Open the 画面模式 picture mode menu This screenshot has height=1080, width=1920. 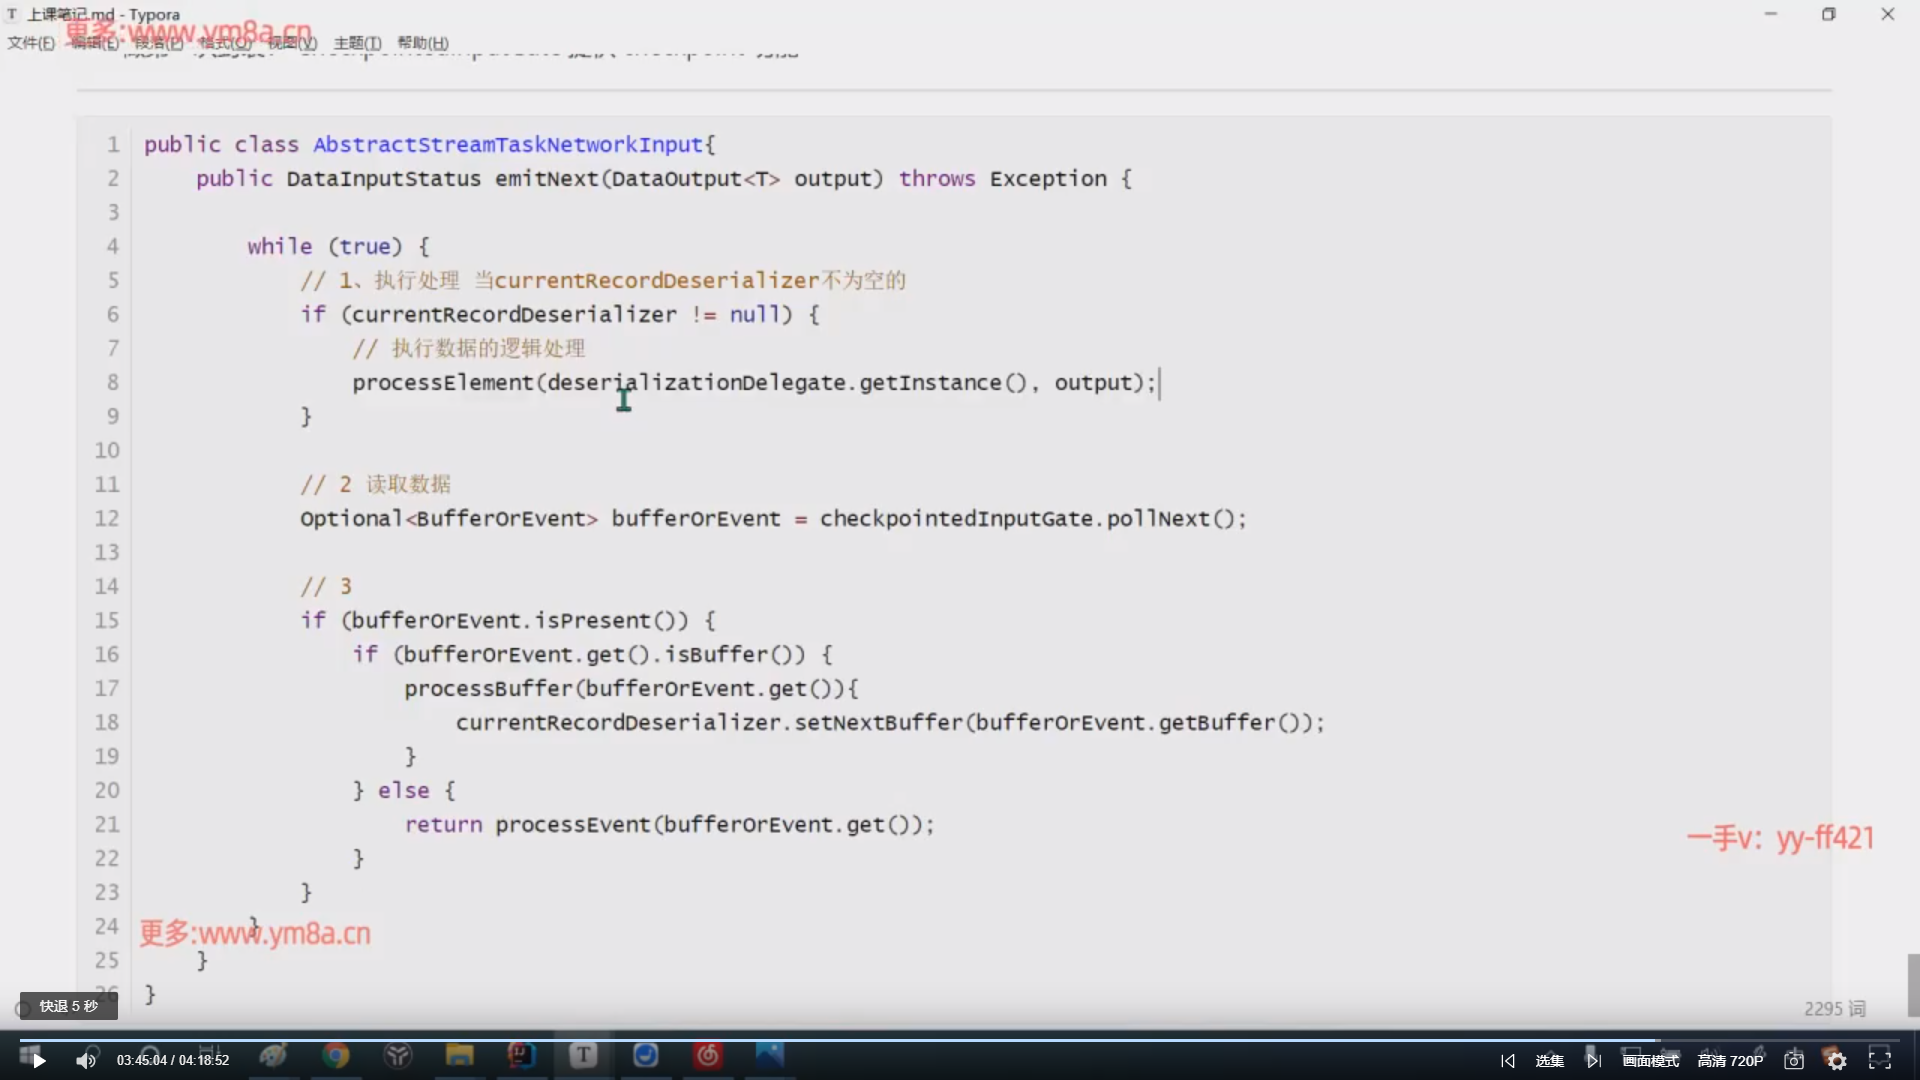1650,1061
